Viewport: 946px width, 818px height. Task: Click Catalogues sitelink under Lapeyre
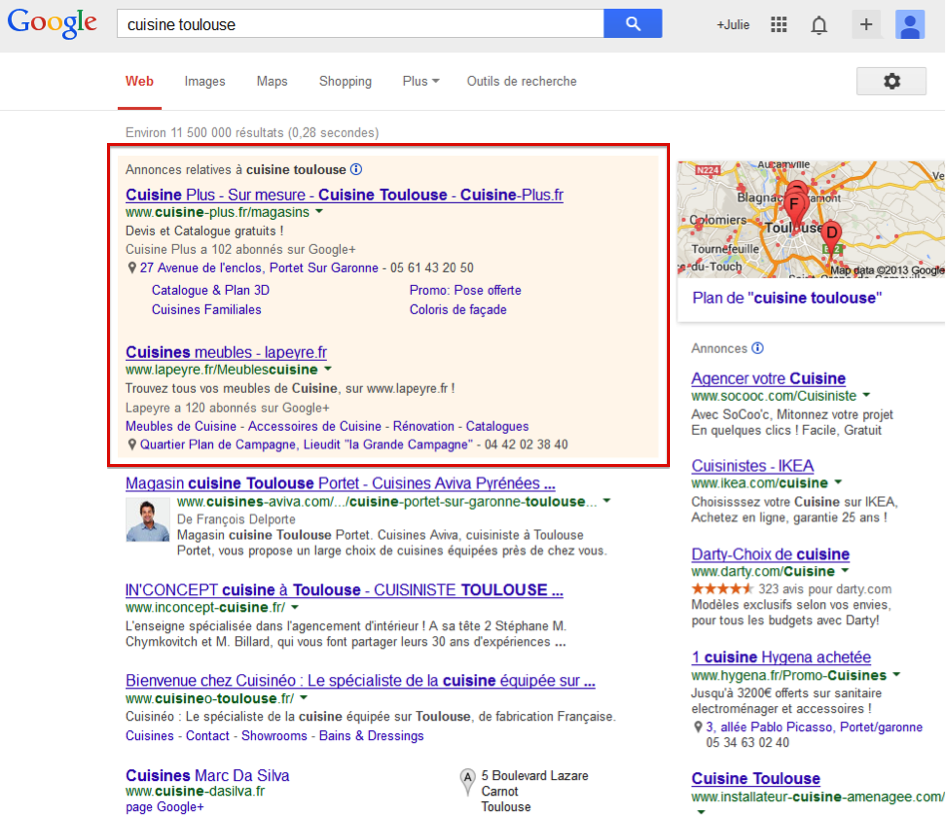point(497,426)
